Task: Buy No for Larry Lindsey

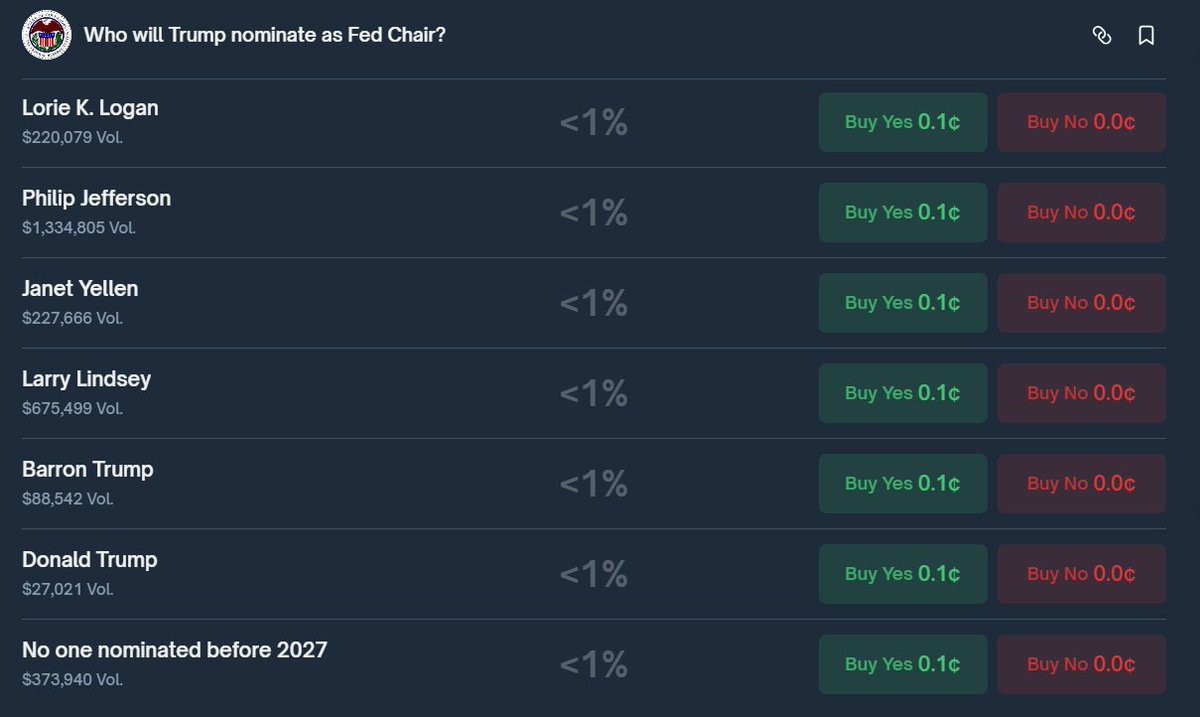Action: pos(1081,393)
